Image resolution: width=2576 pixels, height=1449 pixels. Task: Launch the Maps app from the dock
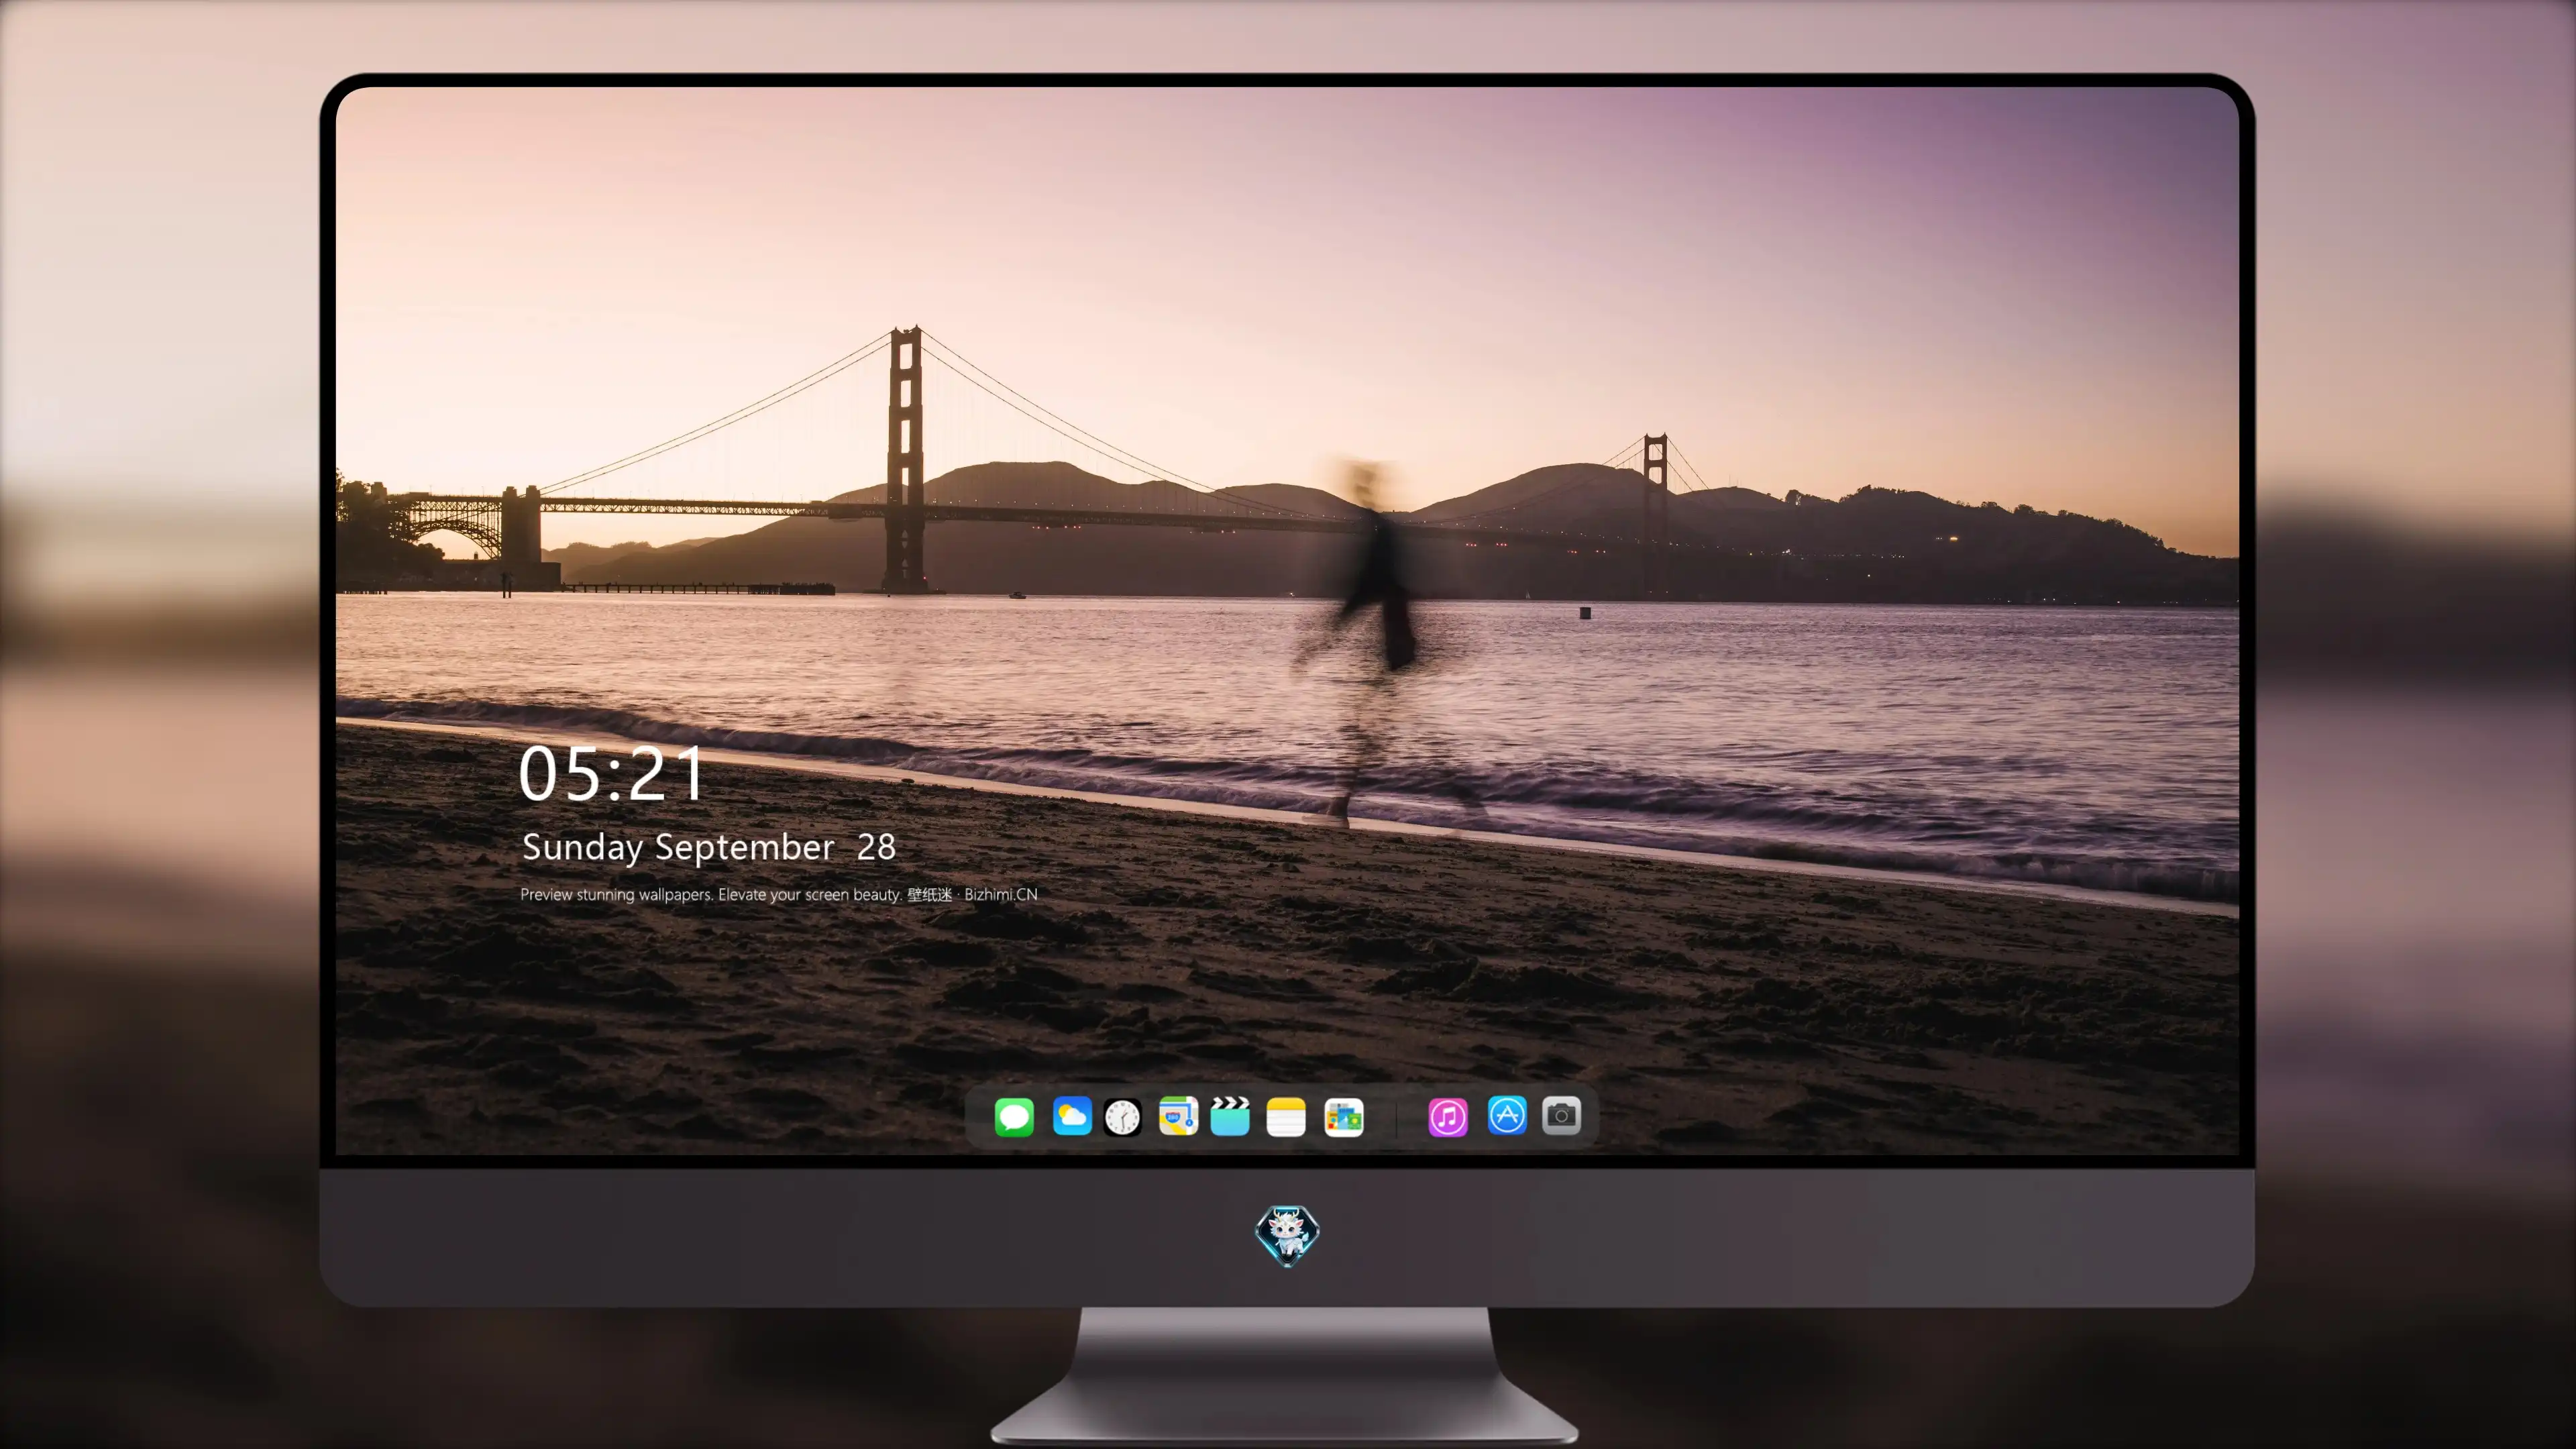[1178, 1116]
